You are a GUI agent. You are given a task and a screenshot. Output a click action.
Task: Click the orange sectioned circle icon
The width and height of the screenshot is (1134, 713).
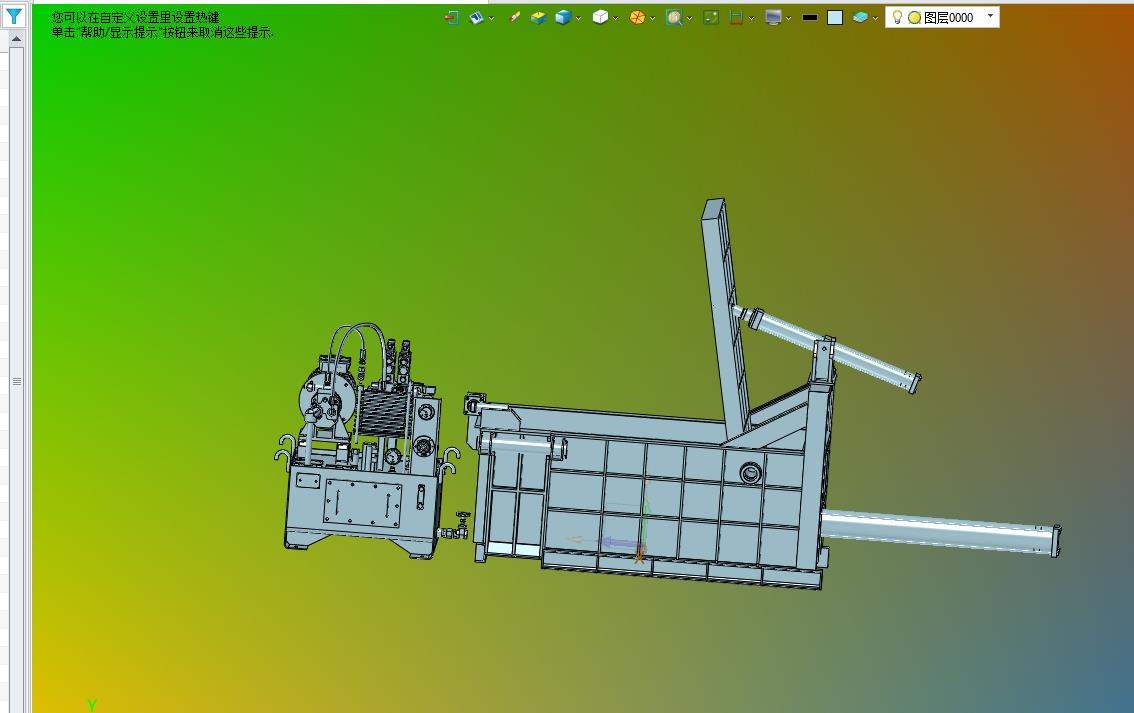pyautogui.click(x=636, y=17)
